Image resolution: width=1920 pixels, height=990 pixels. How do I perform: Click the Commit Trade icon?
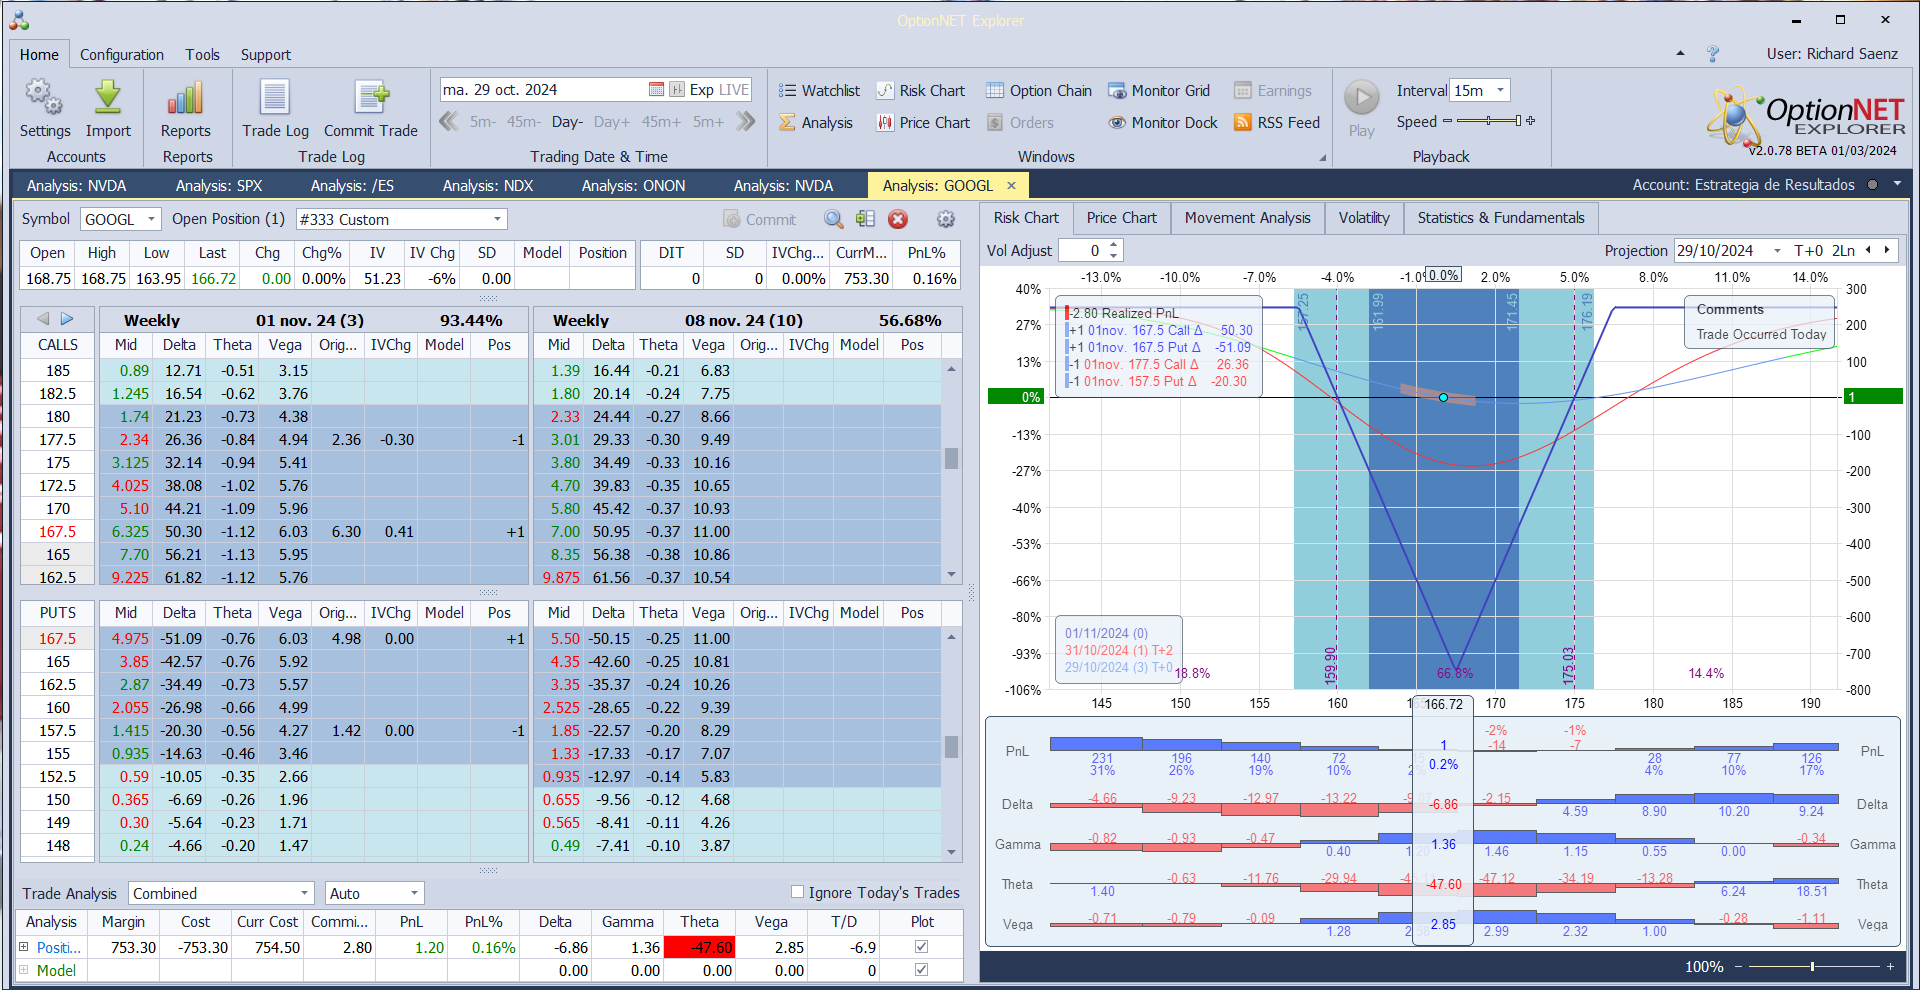click(x=371, y=98)
